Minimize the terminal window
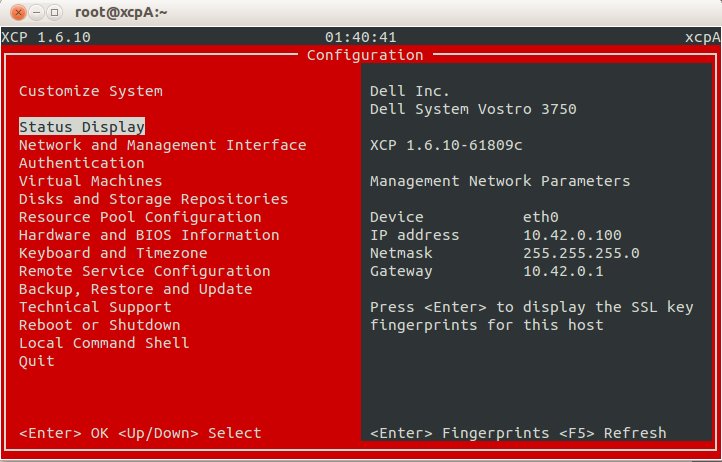Screen dimensions: 722x462 (36, 12)
